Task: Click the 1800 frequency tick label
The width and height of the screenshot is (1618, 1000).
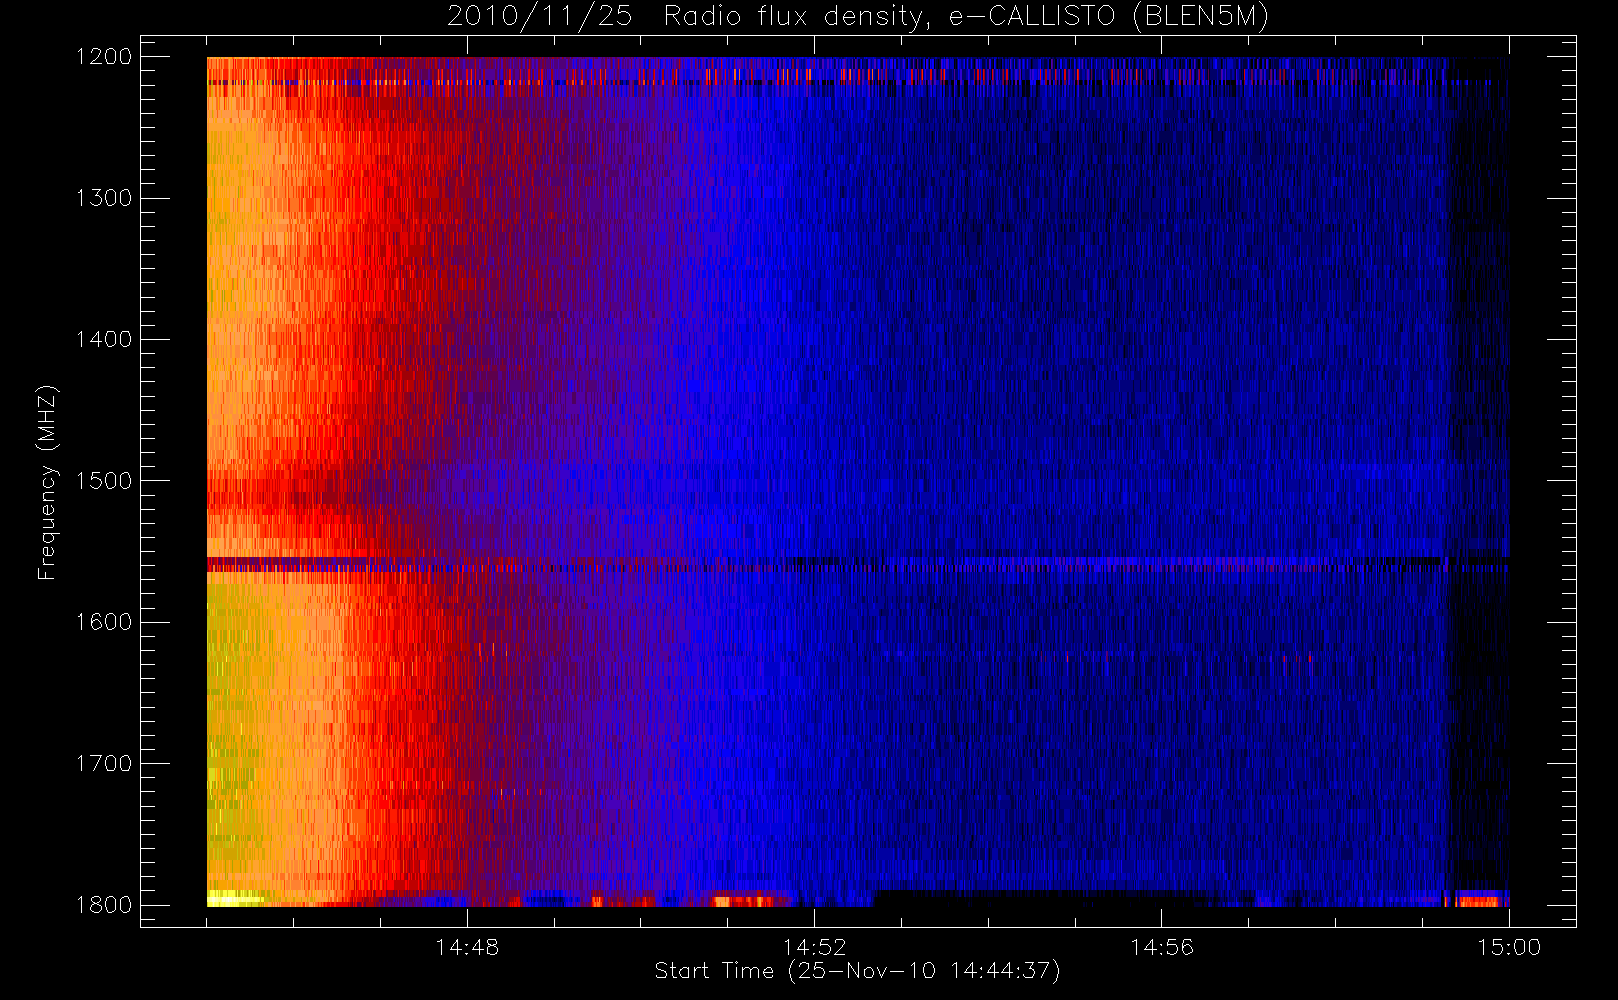Action: tap(104, 904)
